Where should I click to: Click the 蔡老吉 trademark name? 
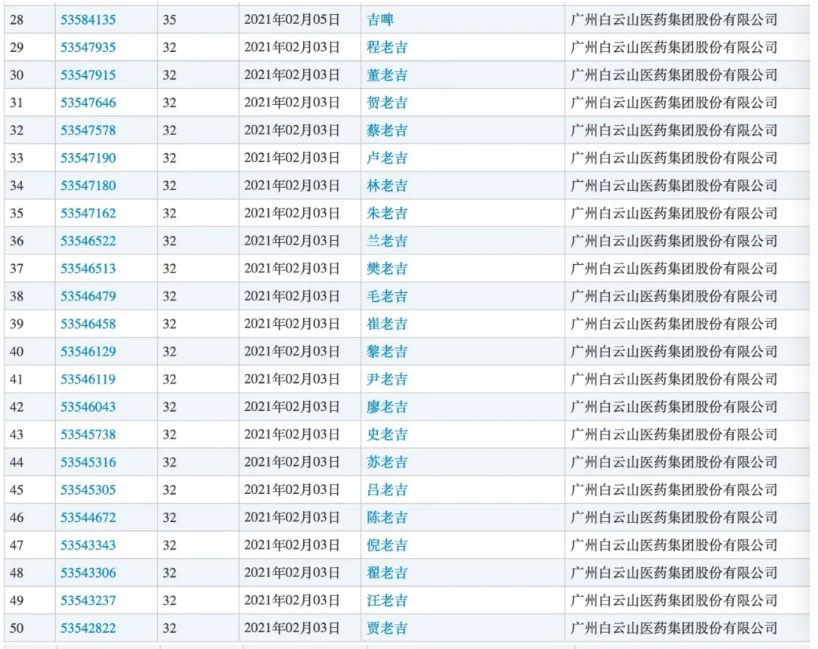point(387,130)
